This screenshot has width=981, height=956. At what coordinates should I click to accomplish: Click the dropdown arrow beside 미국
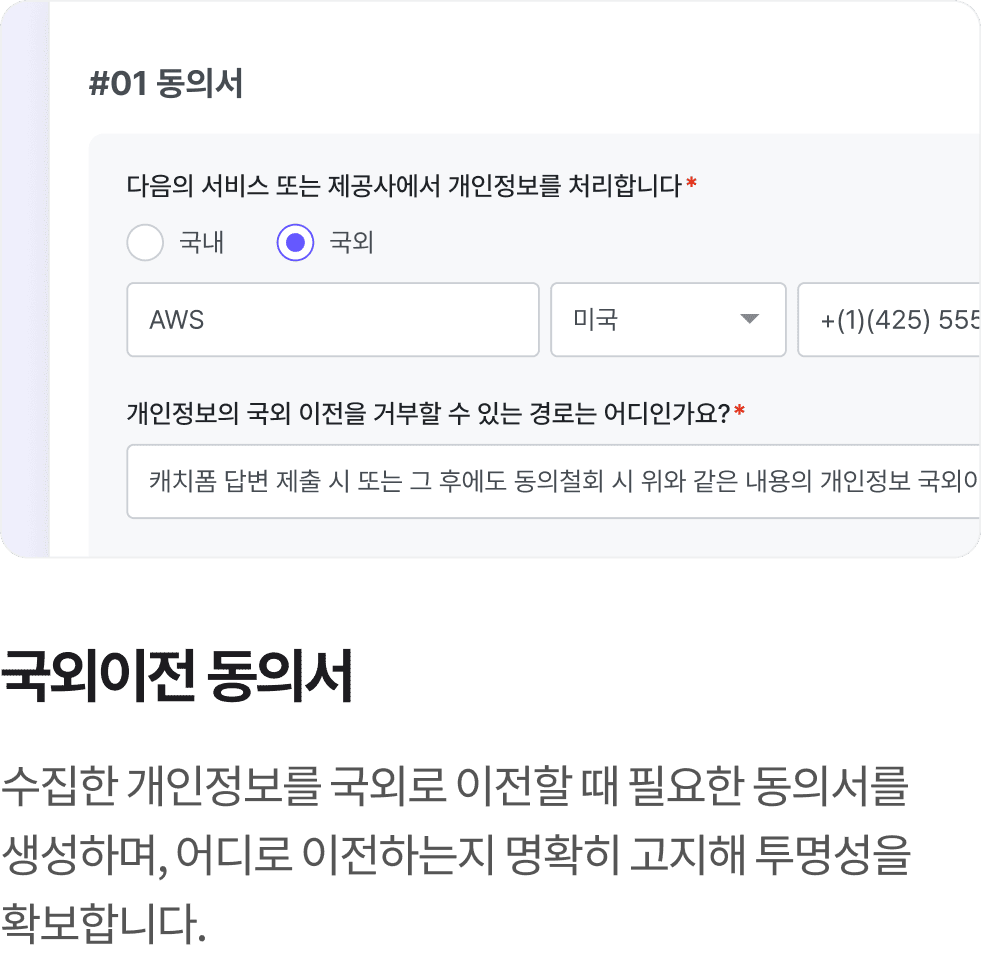pos(750,319)
